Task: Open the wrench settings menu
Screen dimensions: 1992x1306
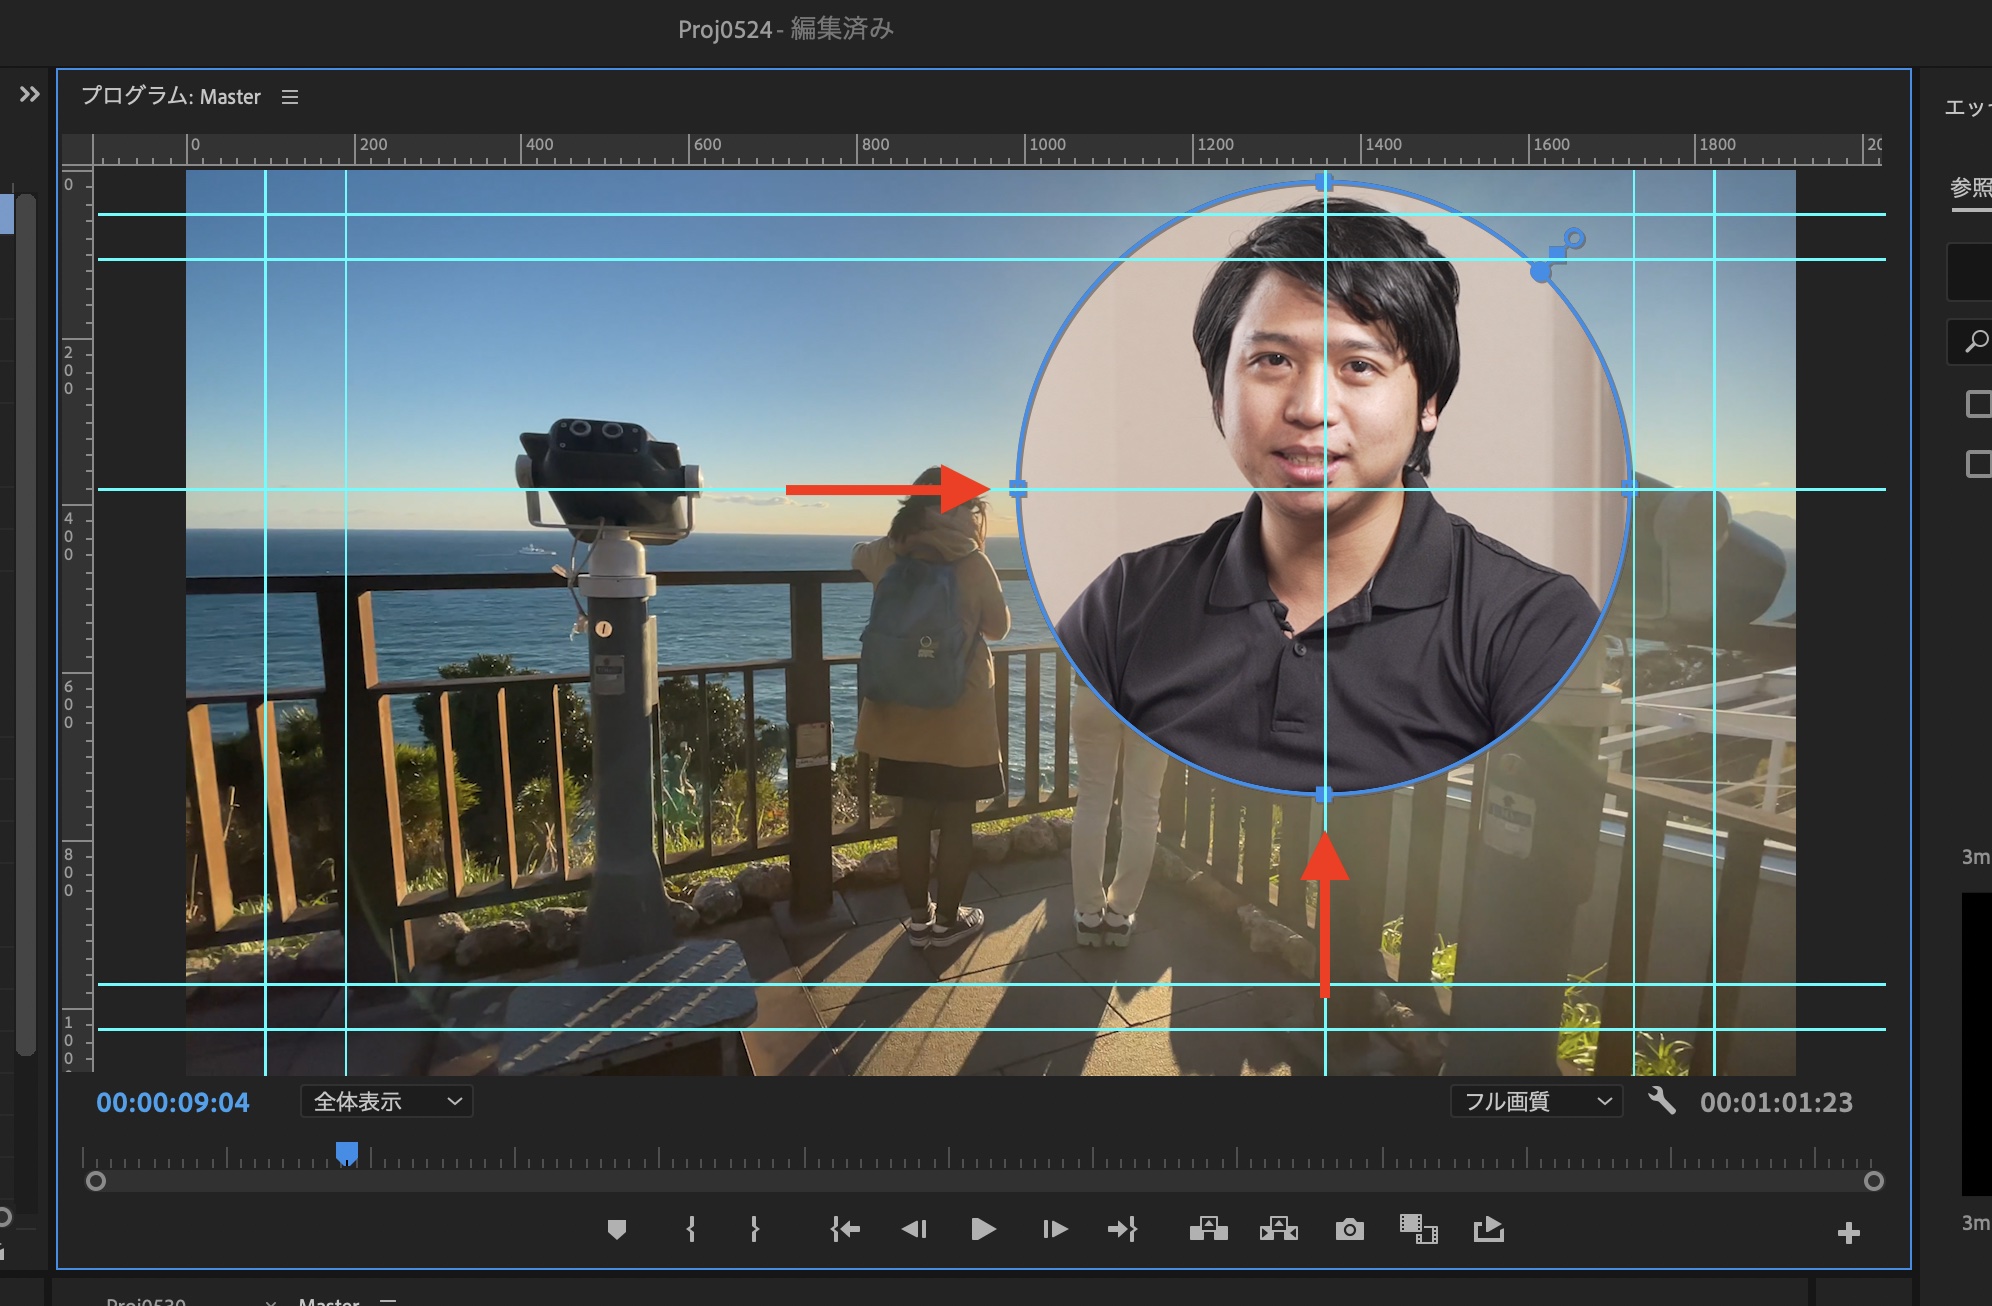Action: click(x=1662, y=1101)
